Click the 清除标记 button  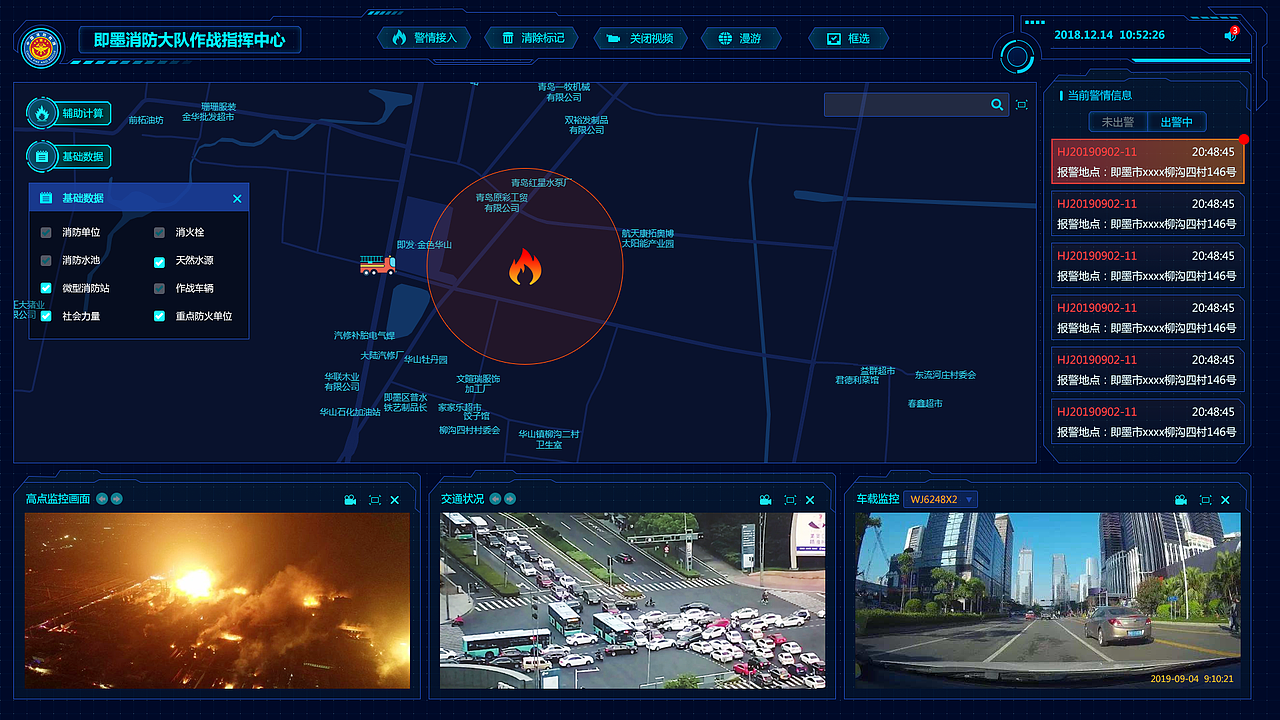click(x=532, y=38)
